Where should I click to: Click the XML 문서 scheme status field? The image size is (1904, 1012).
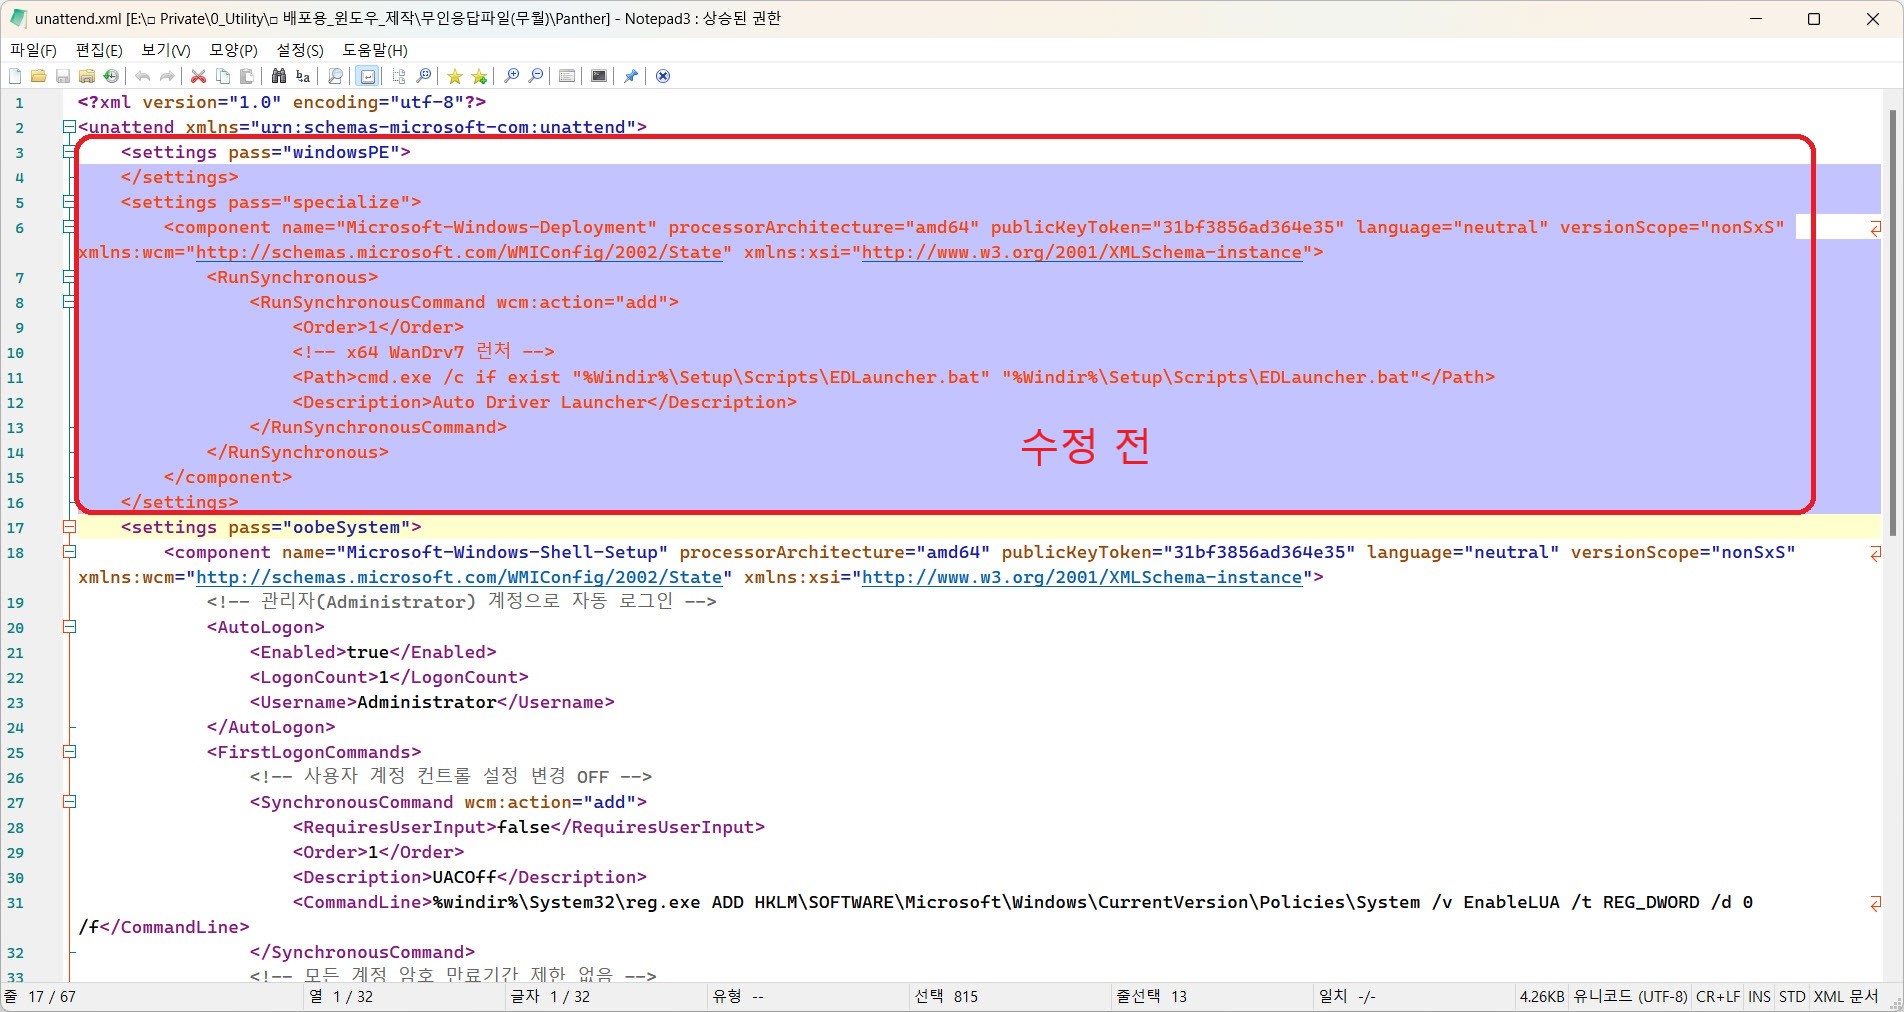[1846, 997]
